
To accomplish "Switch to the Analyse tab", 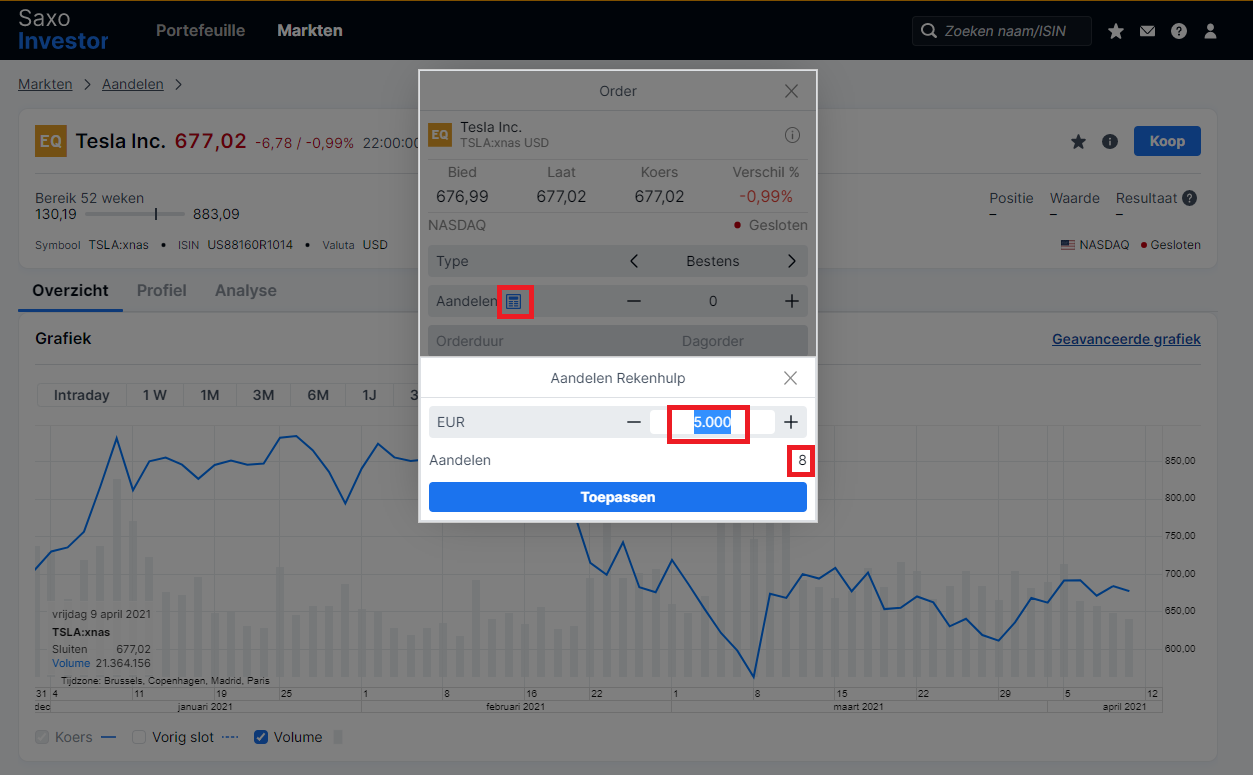I will [x=246, y=290].
